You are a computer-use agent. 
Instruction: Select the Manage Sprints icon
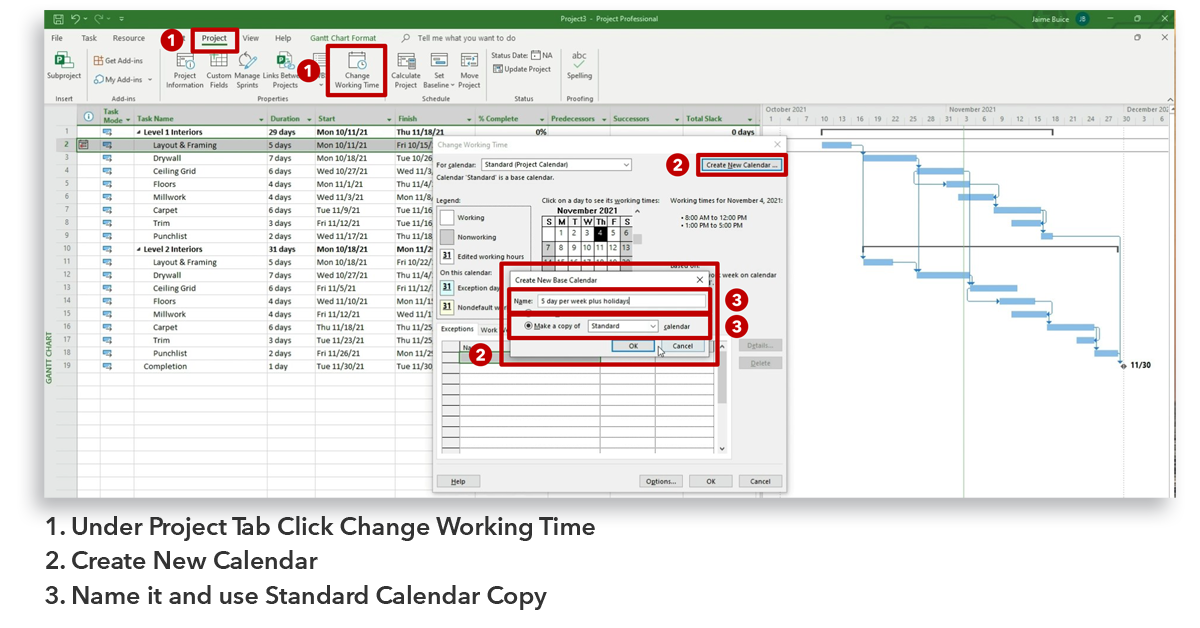pos(247,68)
